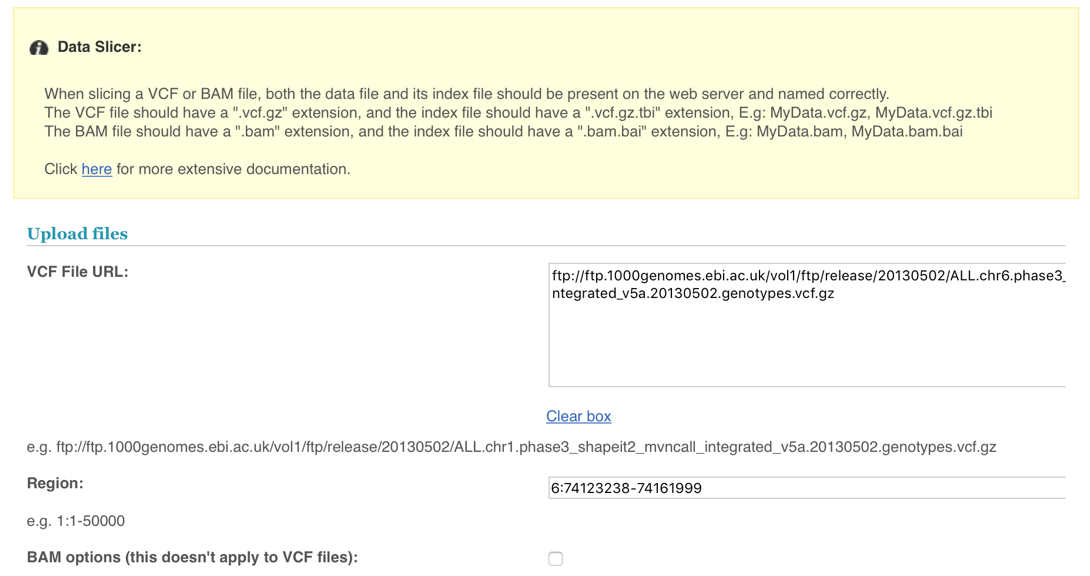The image size is (1090, 576).
Task: Click inside the Region input field
Action: click(807, 488)
